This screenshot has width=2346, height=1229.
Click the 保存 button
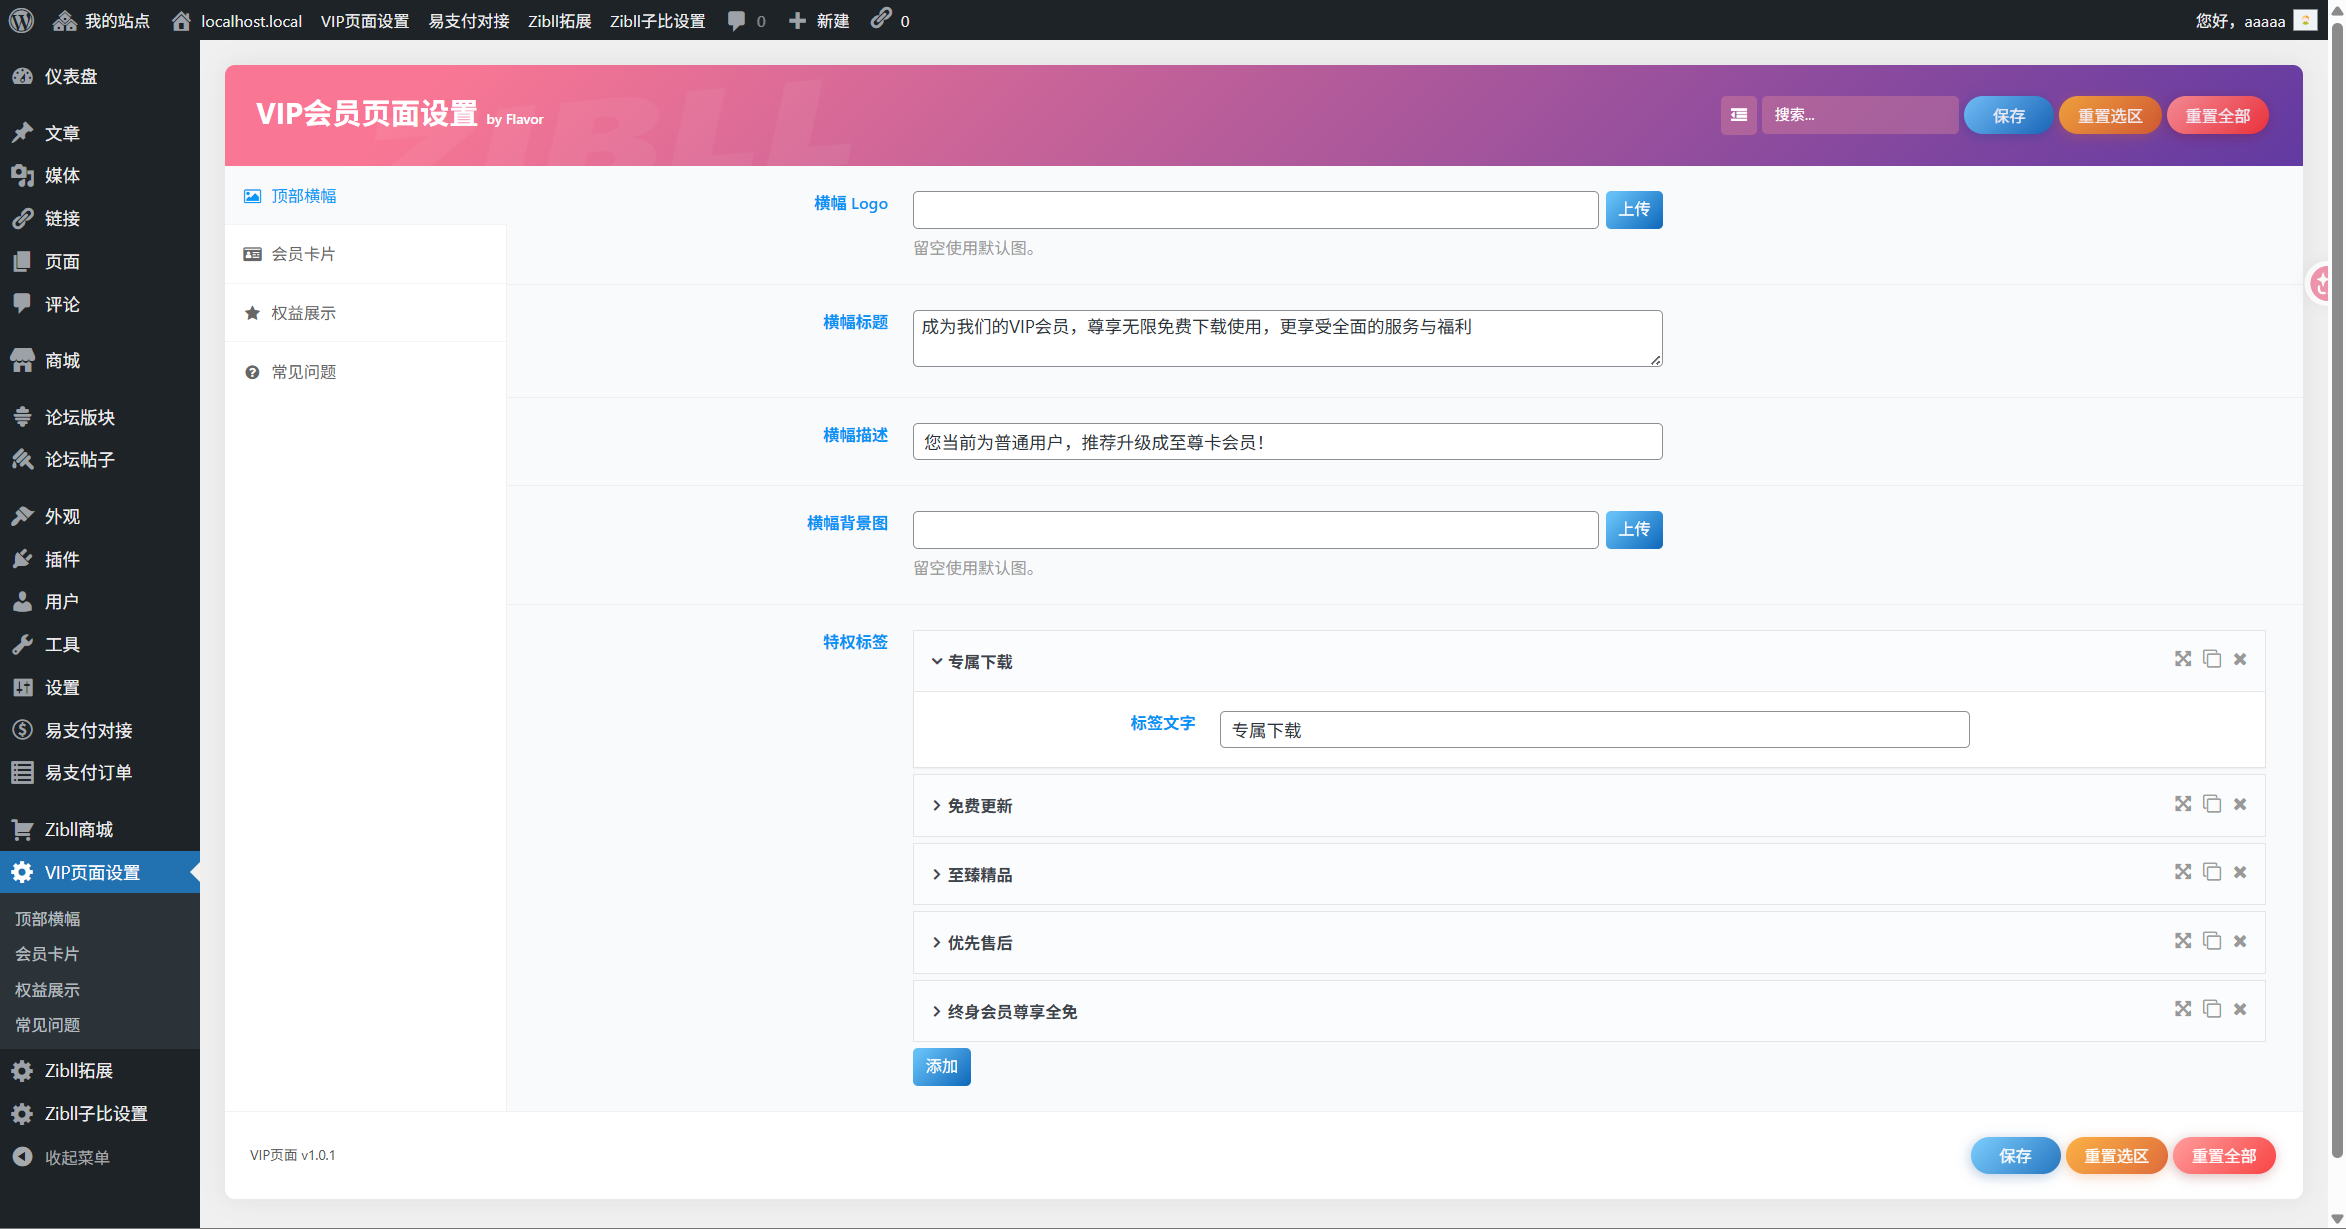click(x=2007, y=115)
